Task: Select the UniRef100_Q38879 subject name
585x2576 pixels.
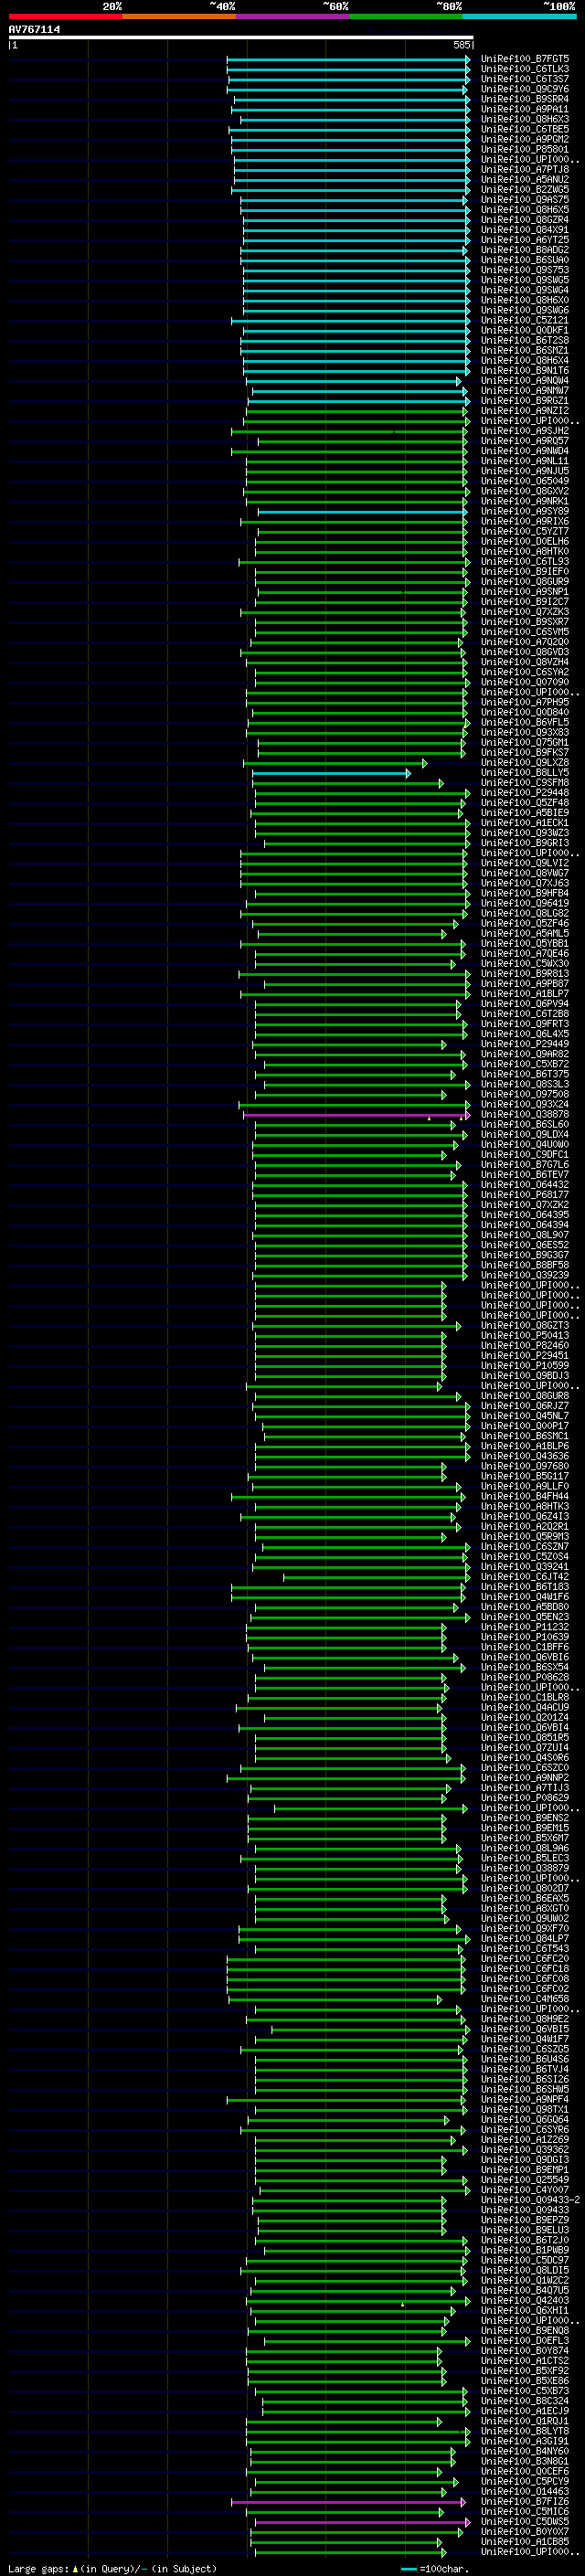Action: [525, 1869]
